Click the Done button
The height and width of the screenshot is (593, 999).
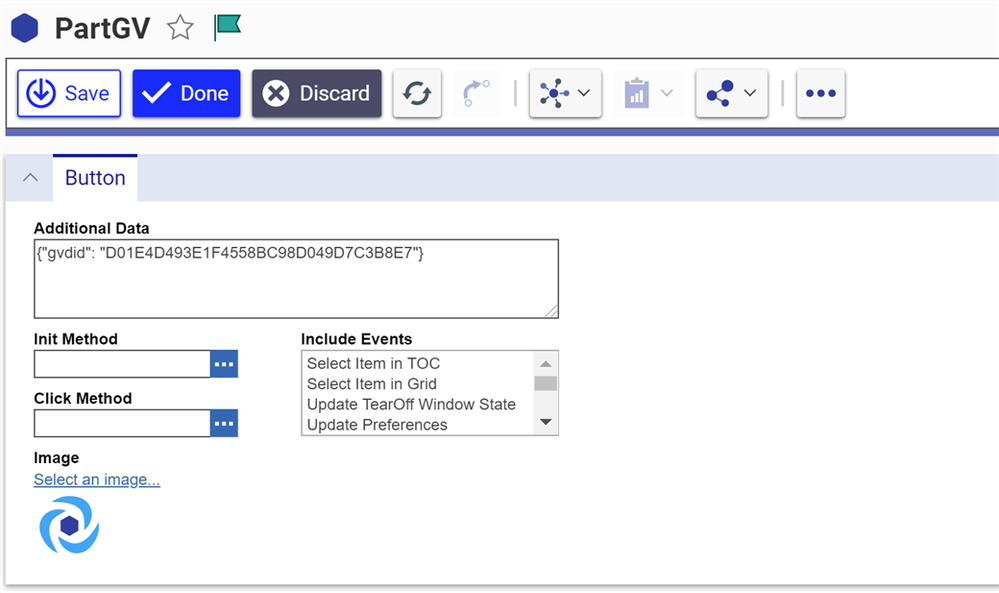click(x=186, y=94)
